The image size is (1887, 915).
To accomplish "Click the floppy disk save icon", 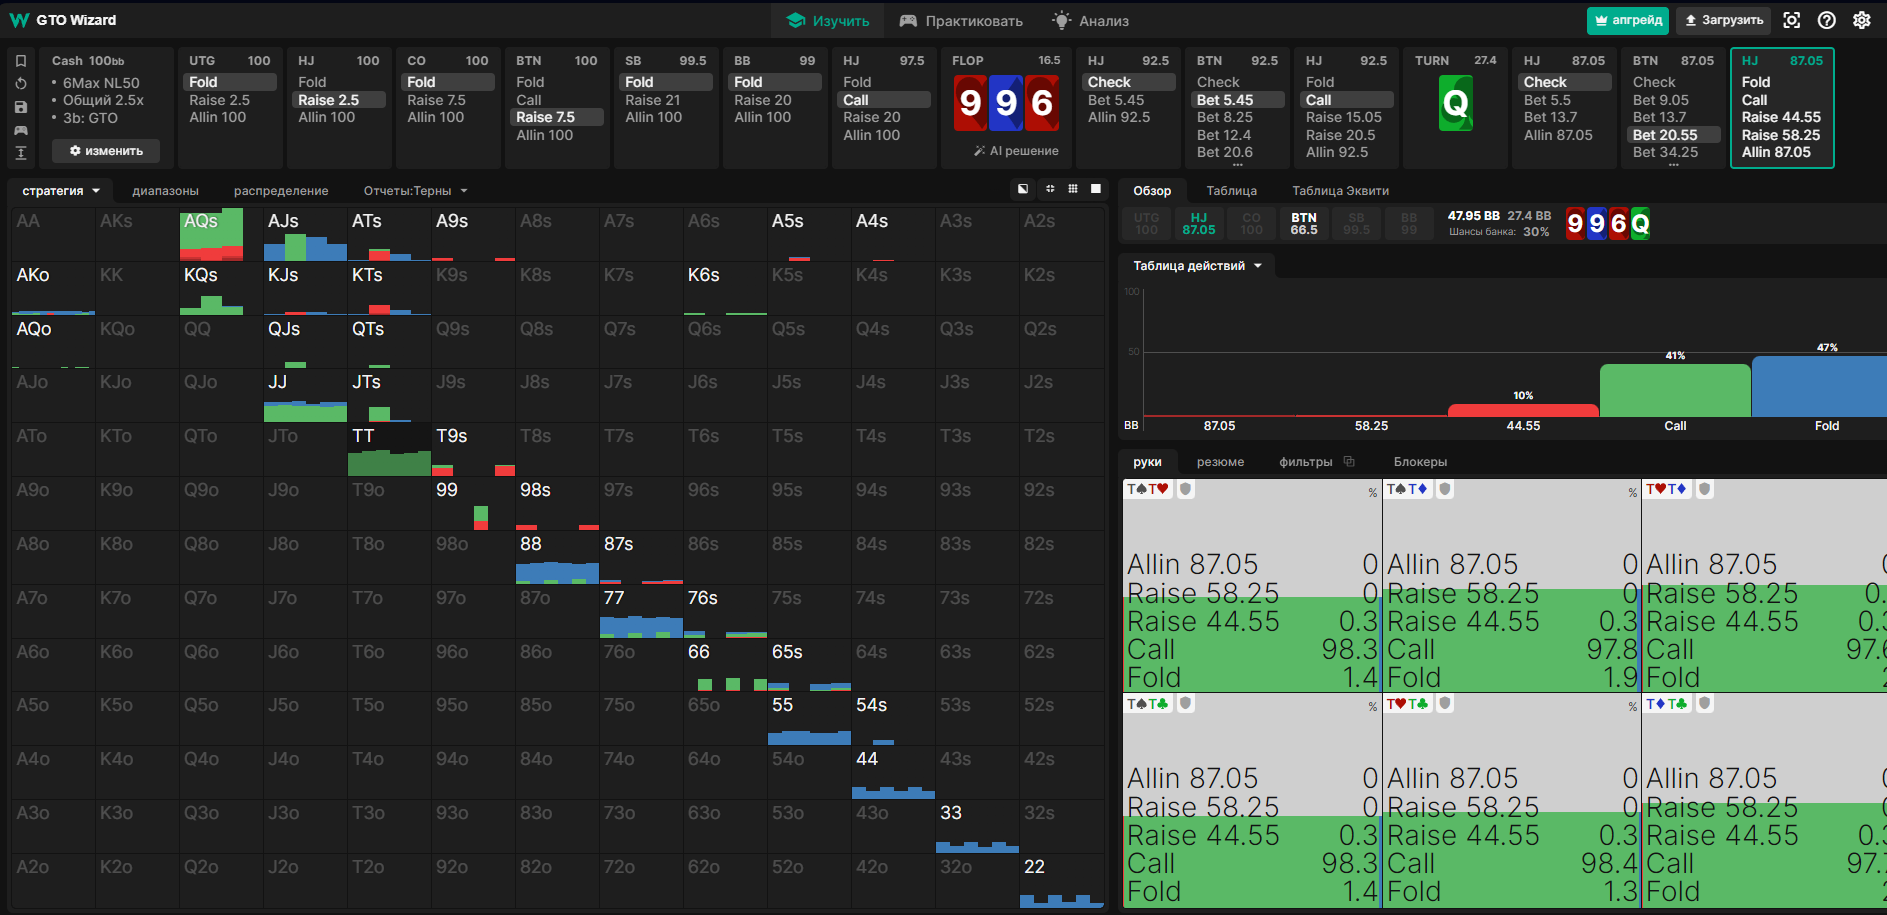I will point(21,107).
